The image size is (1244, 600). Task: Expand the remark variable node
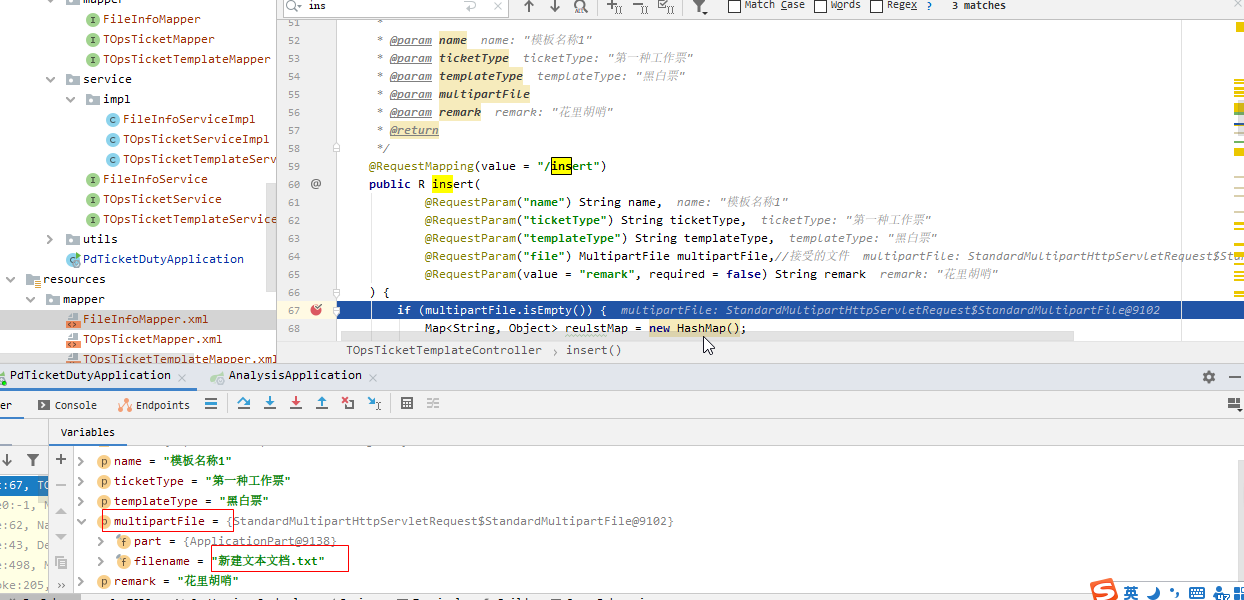pyautogui.click(x=83, y=581)
